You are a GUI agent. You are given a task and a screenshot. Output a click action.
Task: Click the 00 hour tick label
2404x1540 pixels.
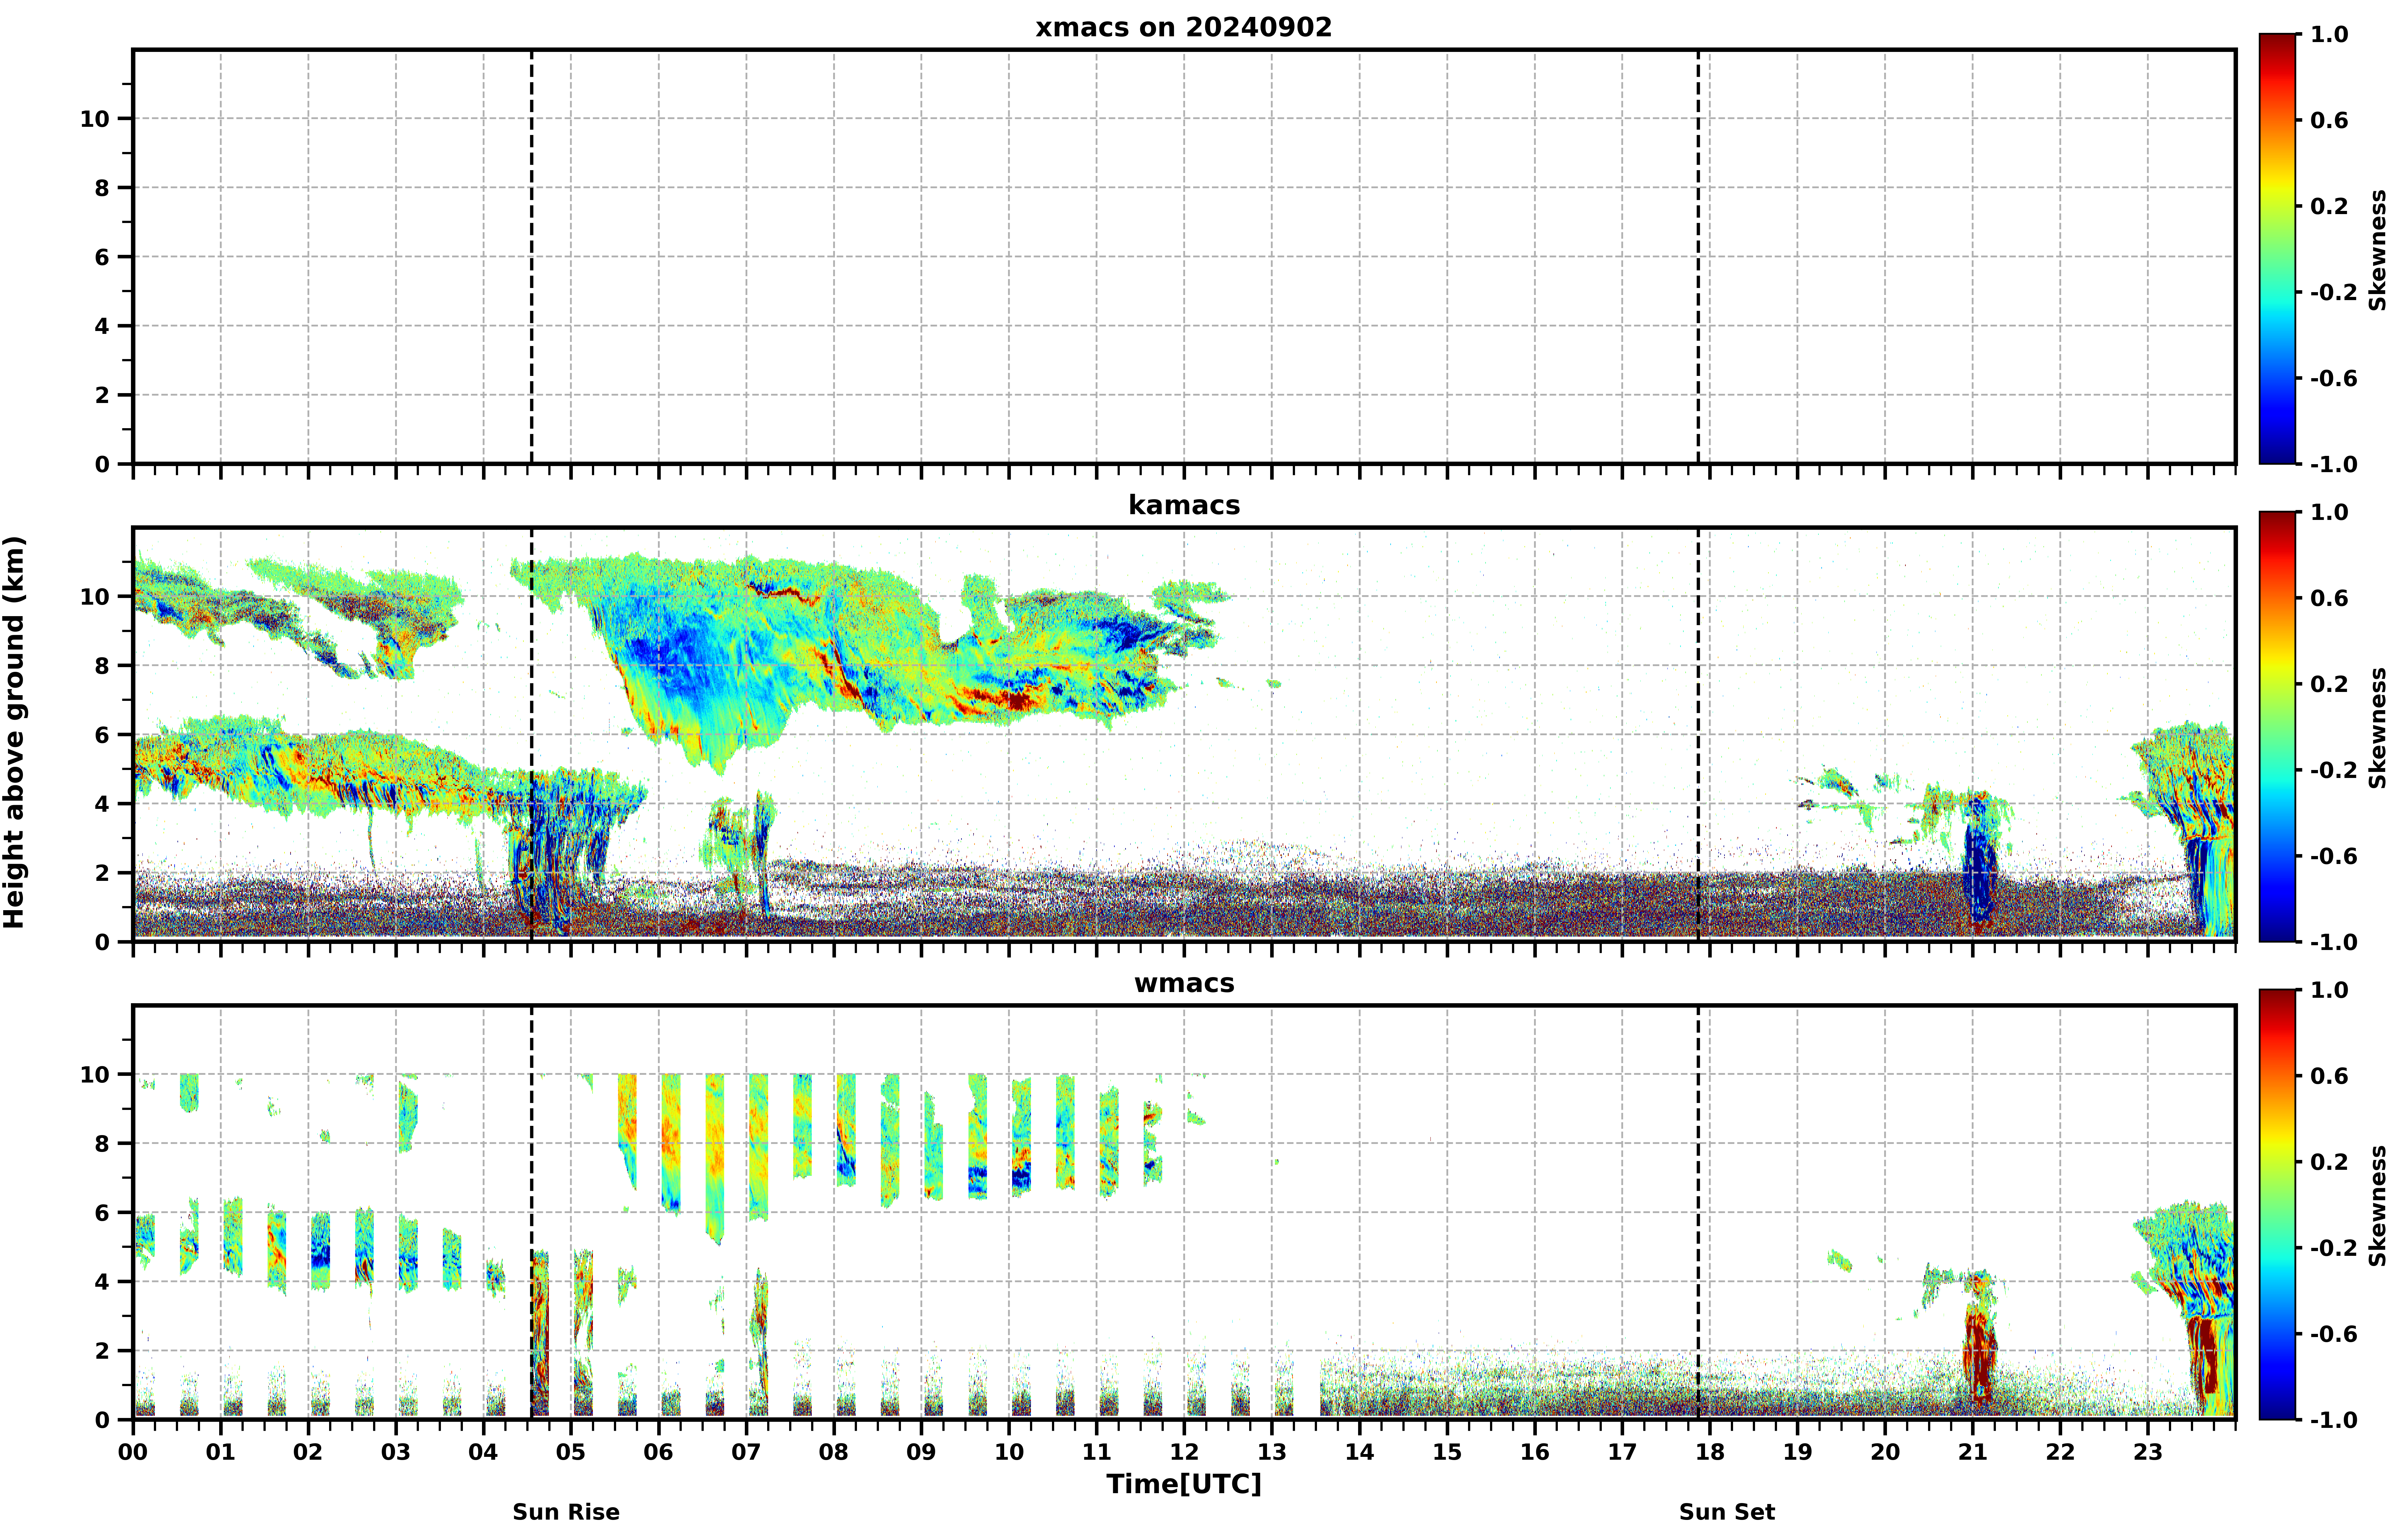[x=133, y=1451]
